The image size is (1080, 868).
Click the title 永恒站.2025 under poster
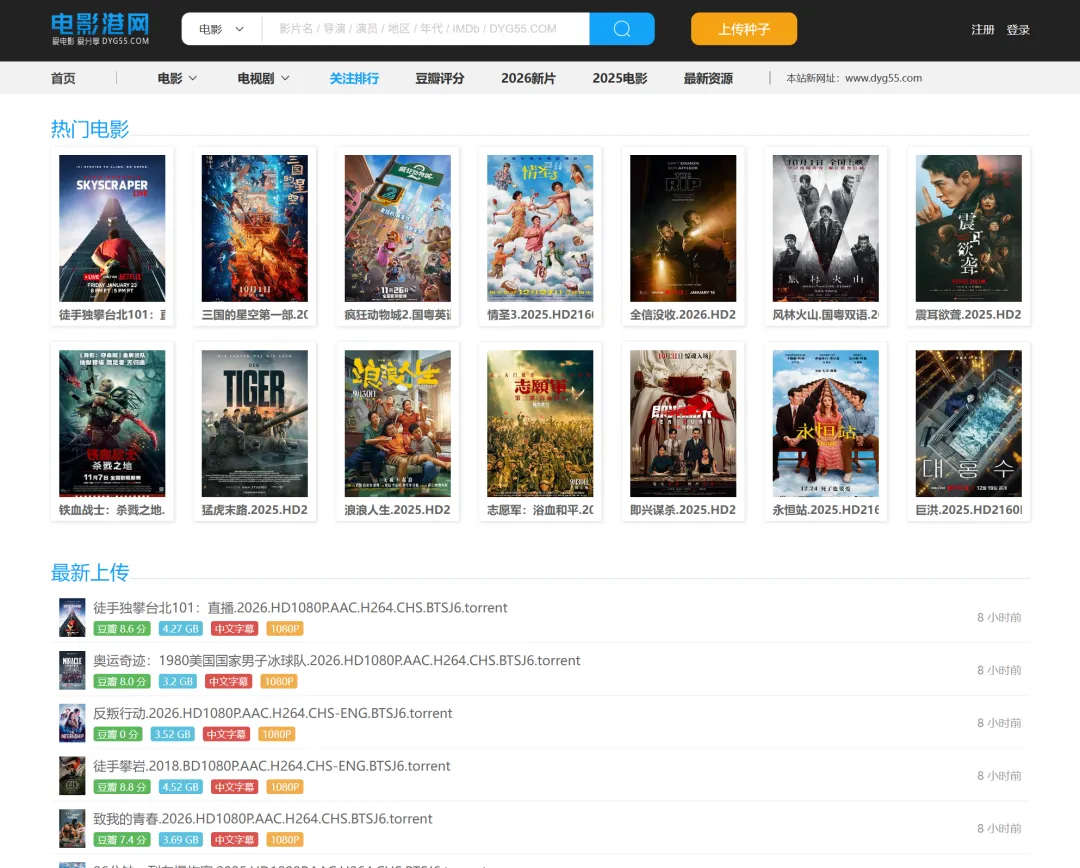[x=826, y=510]
